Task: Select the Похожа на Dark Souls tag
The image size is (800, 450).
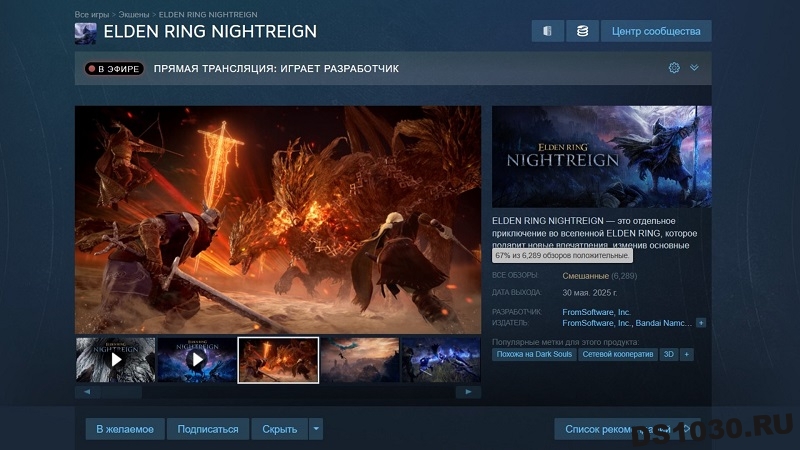Action: point(534,354)
